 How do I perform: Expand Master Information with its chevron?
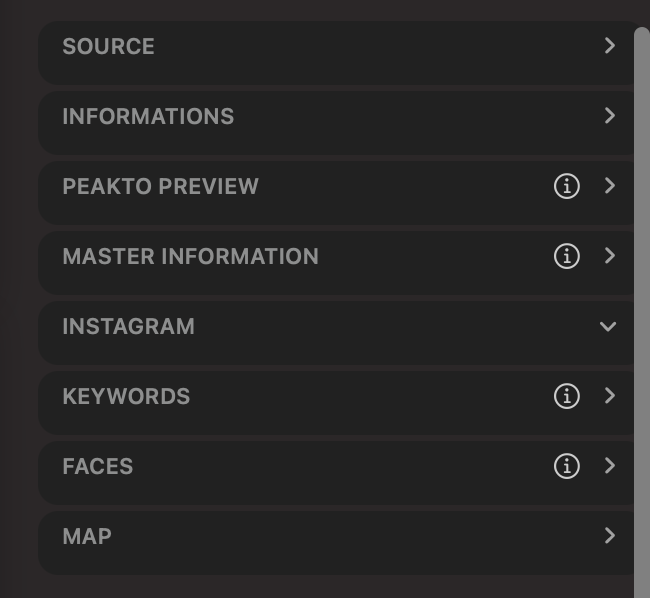(x=609, y=256)
